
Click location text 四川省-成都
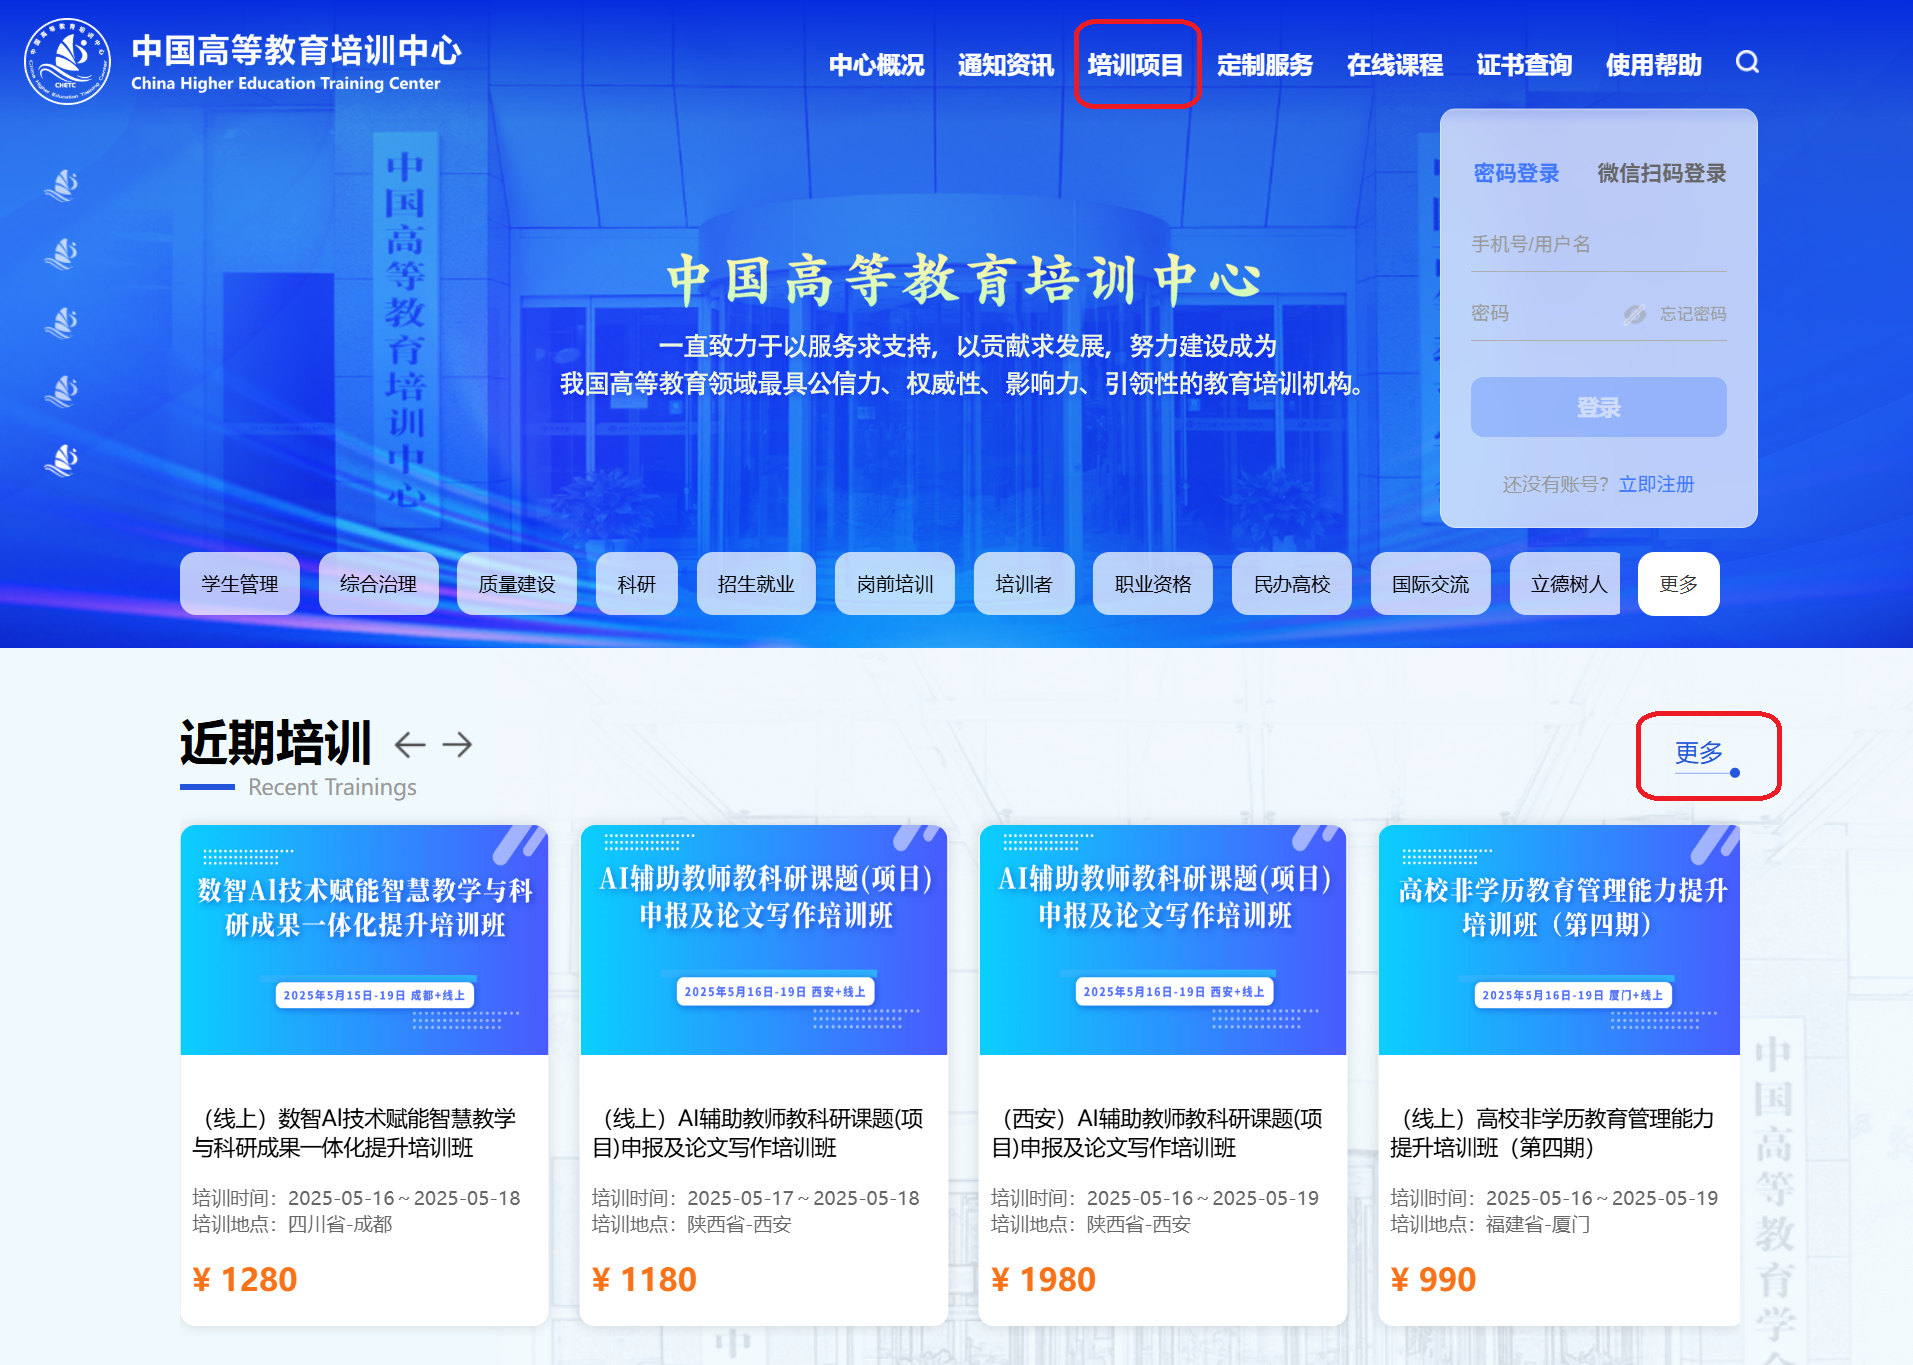point(340,1224)
